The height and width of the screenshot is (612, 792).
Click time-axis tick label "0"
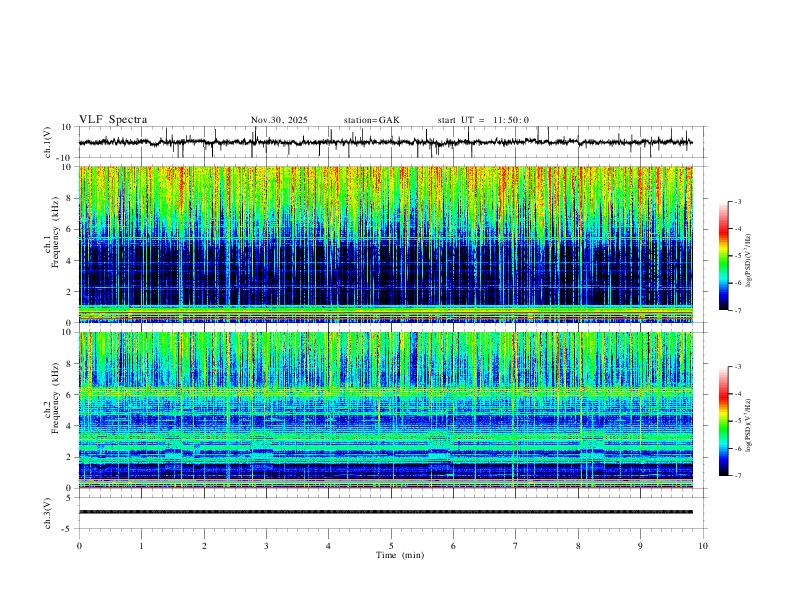(79, 546)
